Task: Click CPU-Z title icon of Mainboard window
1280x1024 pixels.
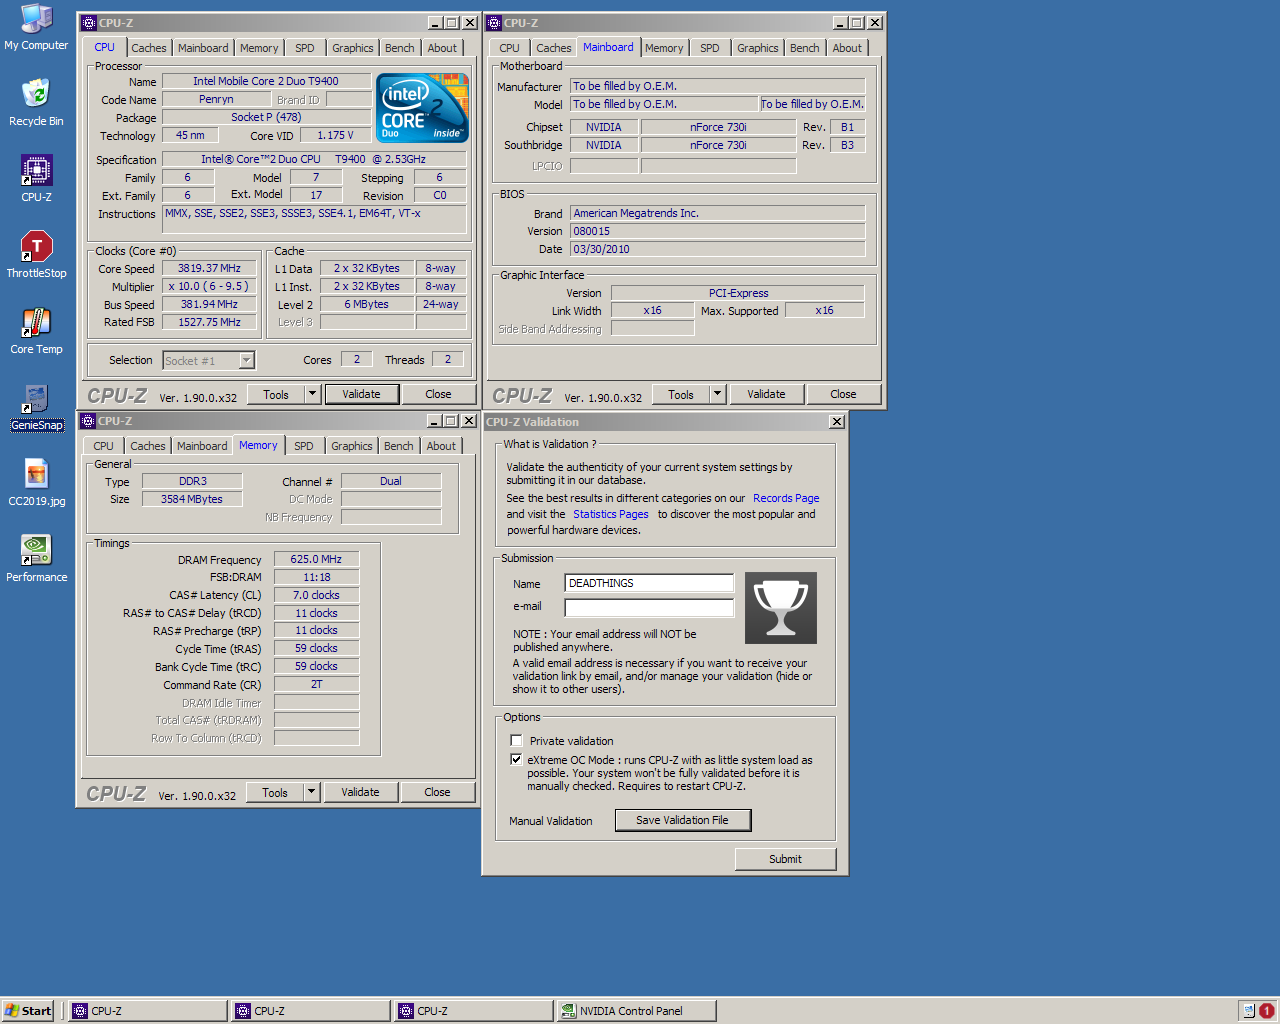Action: click(494, 22)
